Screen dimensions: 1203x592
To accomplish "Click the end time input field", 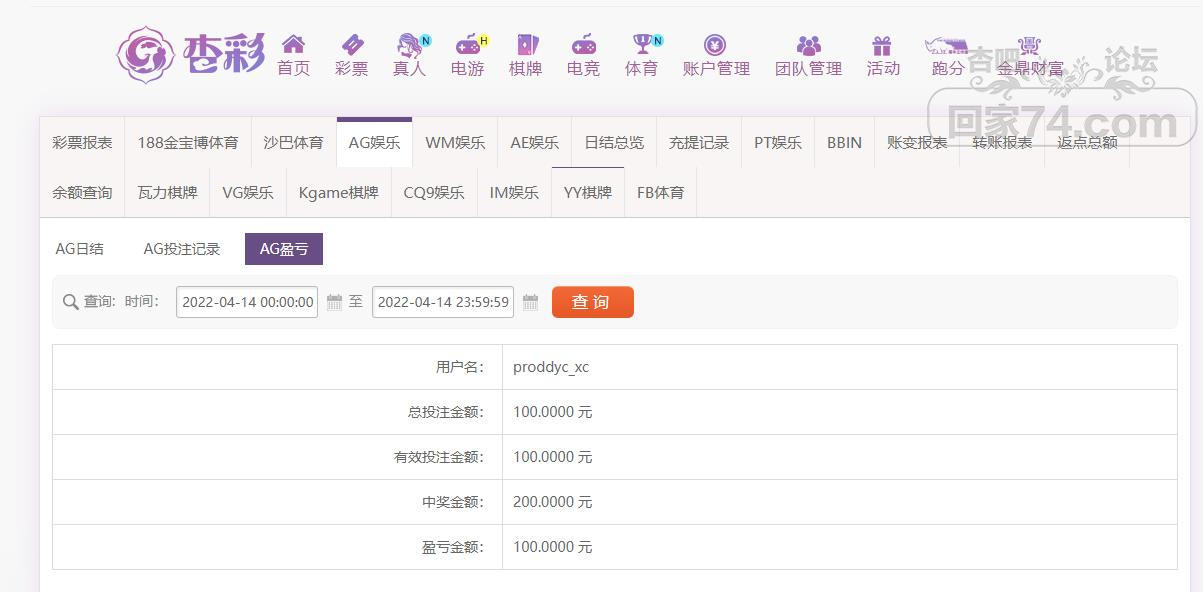I will pos(443,302).
